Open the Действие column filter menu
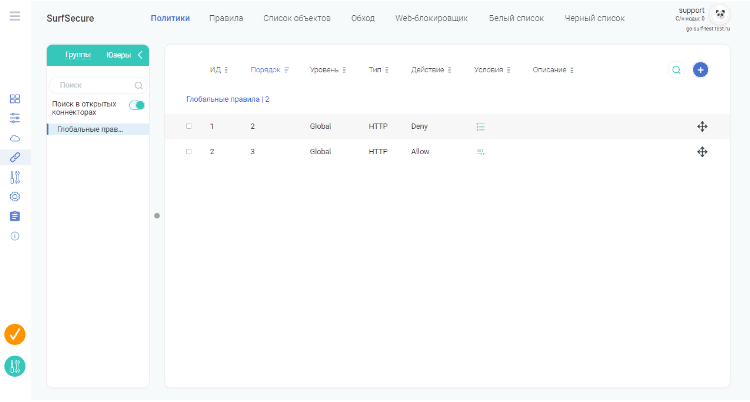 tap(450, 70)
